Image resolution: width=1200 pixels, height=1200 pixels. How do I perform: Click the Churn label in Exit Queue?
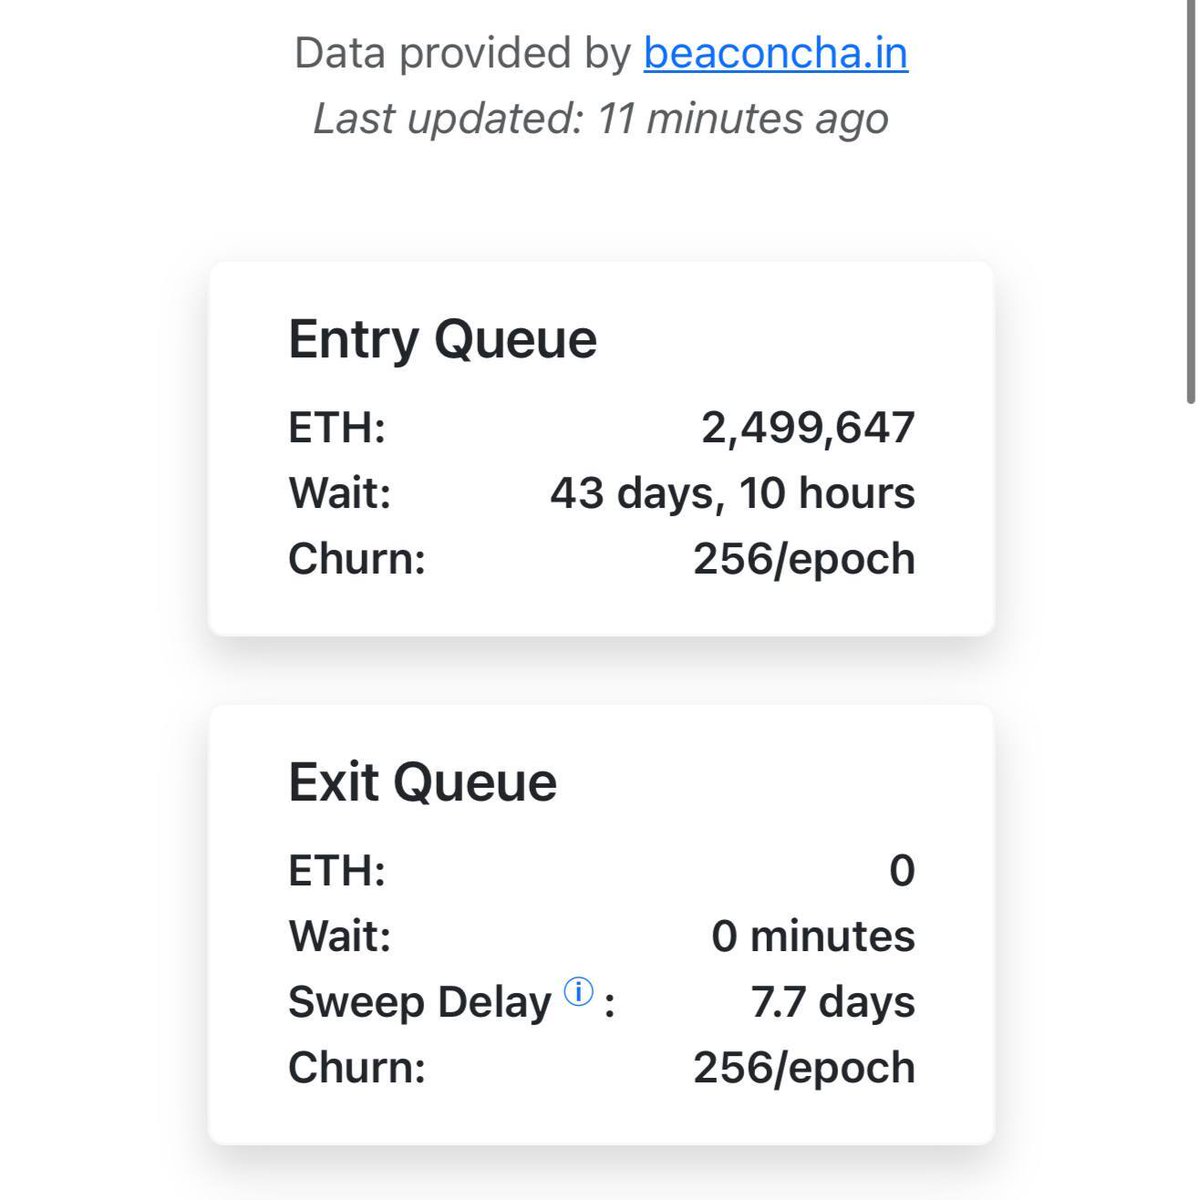click(357, 1068)
